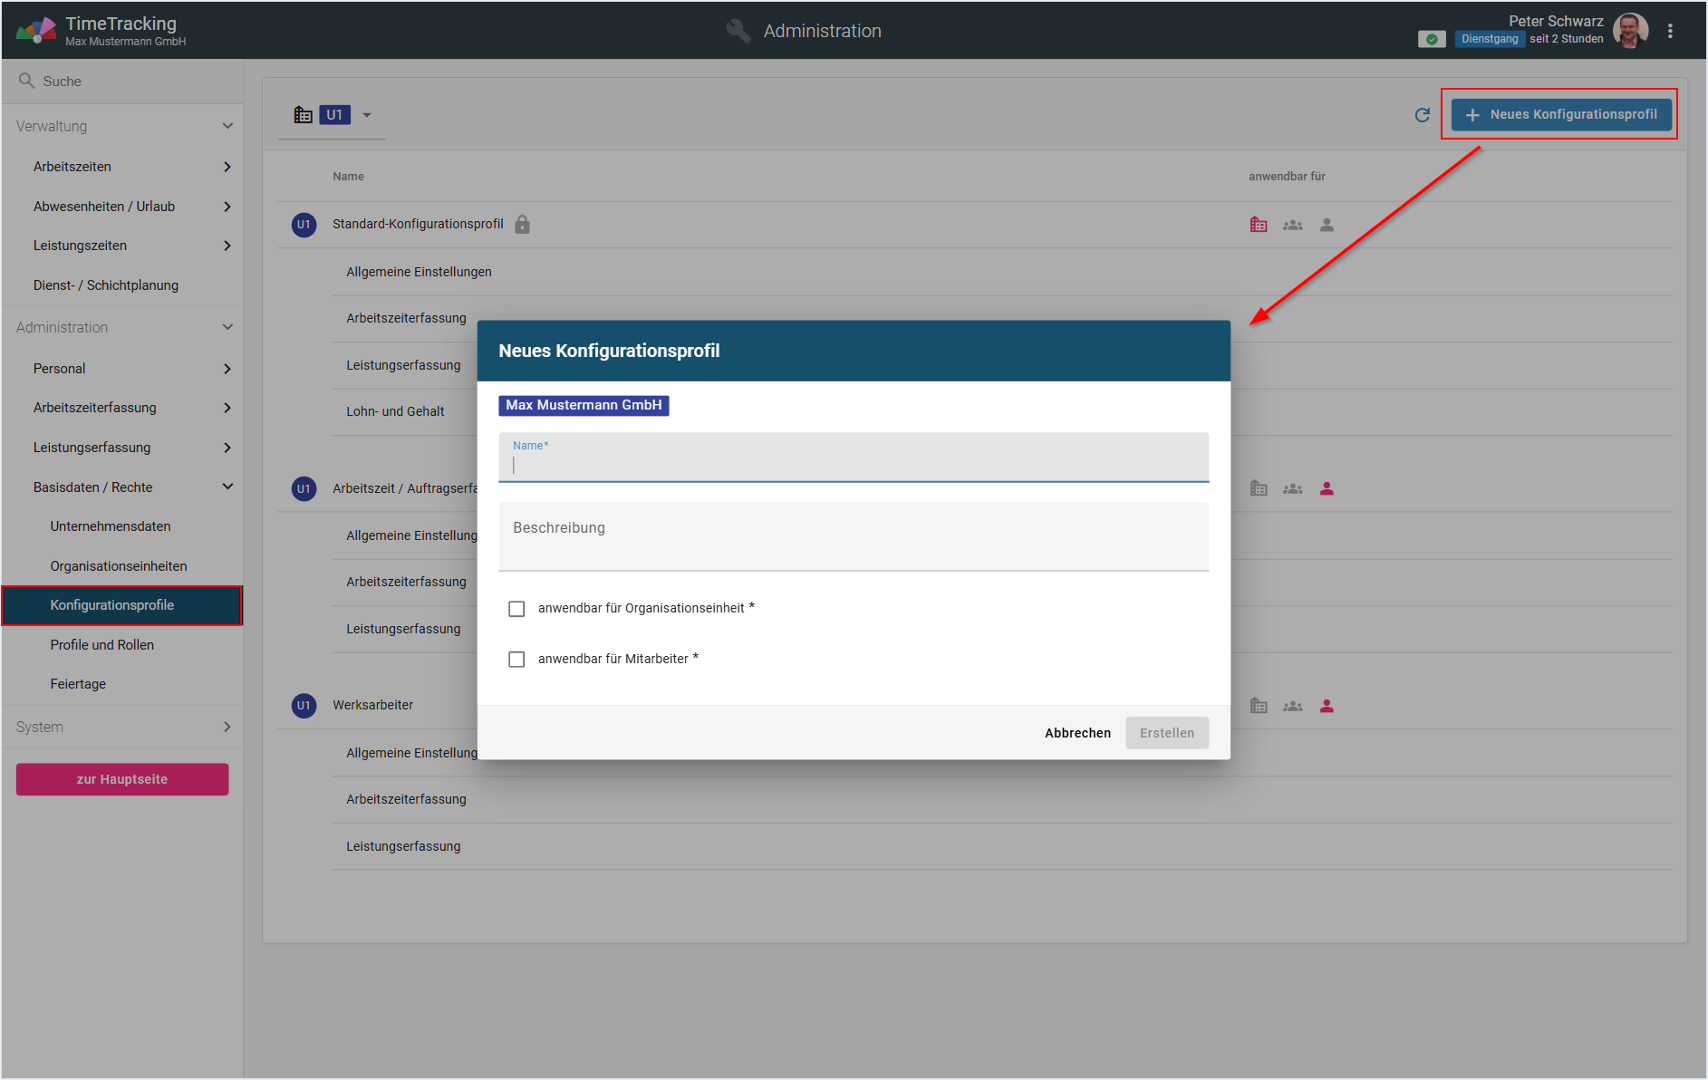Open Profile und Rollen menu item

[x=102, y=645]
